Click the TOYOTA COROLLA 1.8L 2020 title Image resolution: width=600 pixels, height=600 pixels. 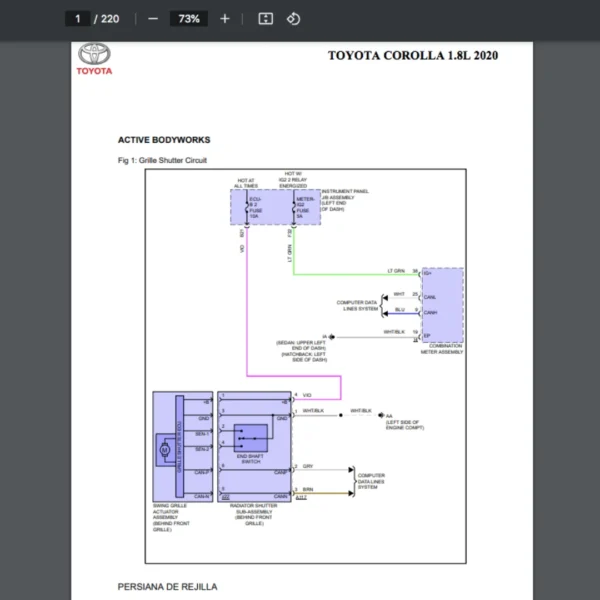pyautogui.click(x=413, y=55)
